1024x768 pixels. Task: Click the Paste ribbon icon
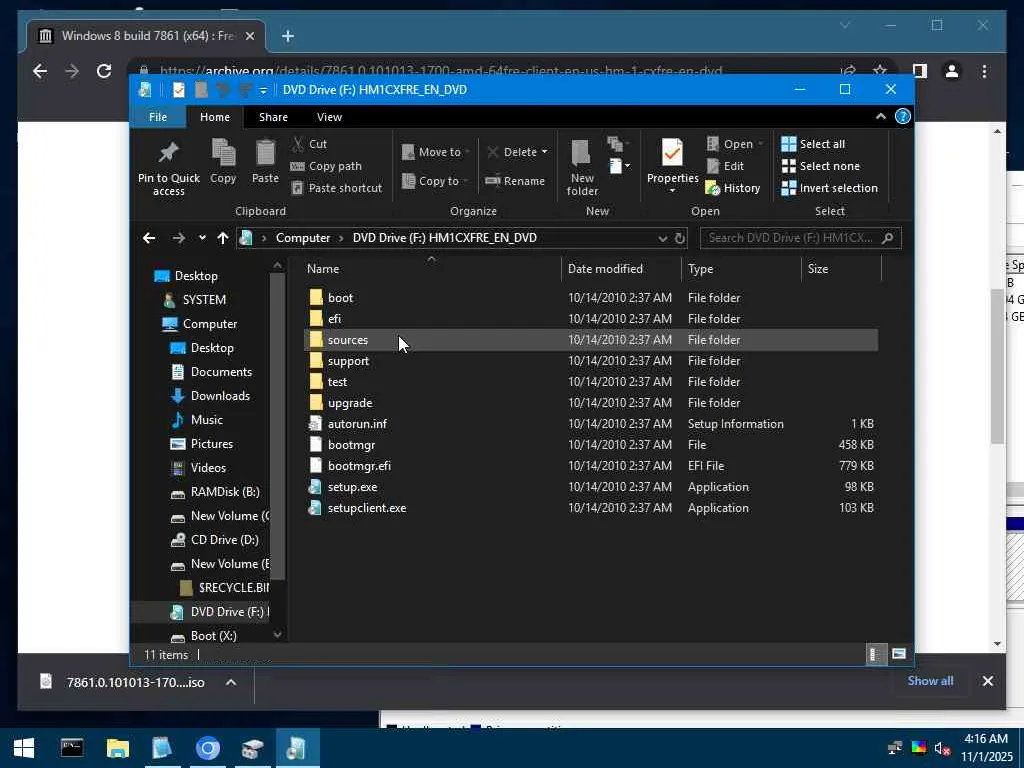pos(265,153)
